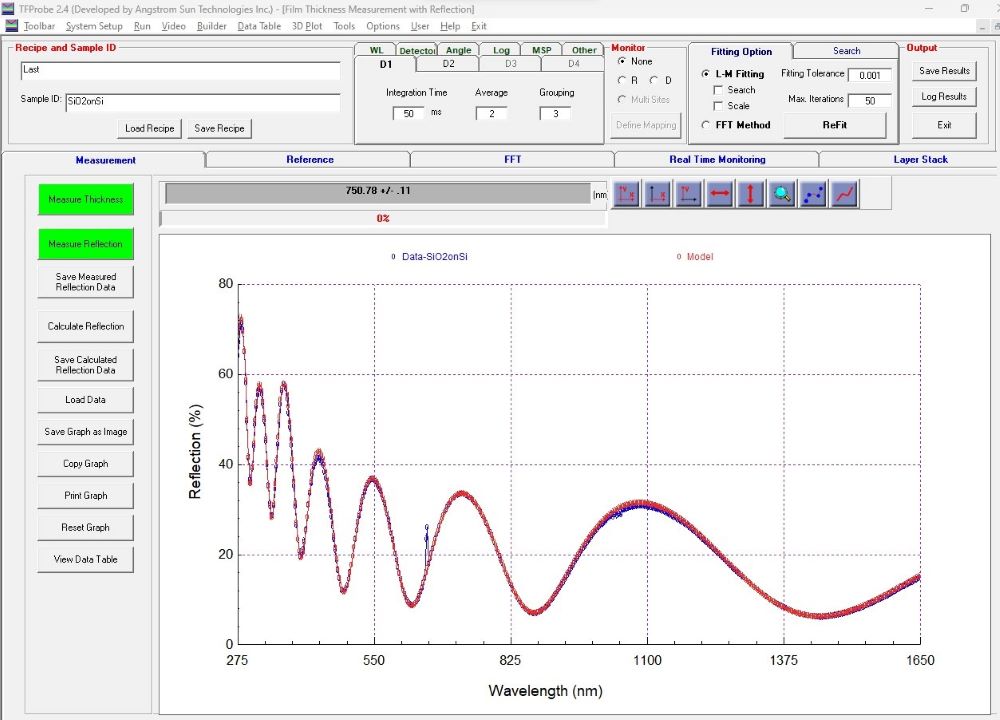The width and height of the screenshot is (1000, 720).
Task: Switch to the FFT tab
Action: pos(512,159)
